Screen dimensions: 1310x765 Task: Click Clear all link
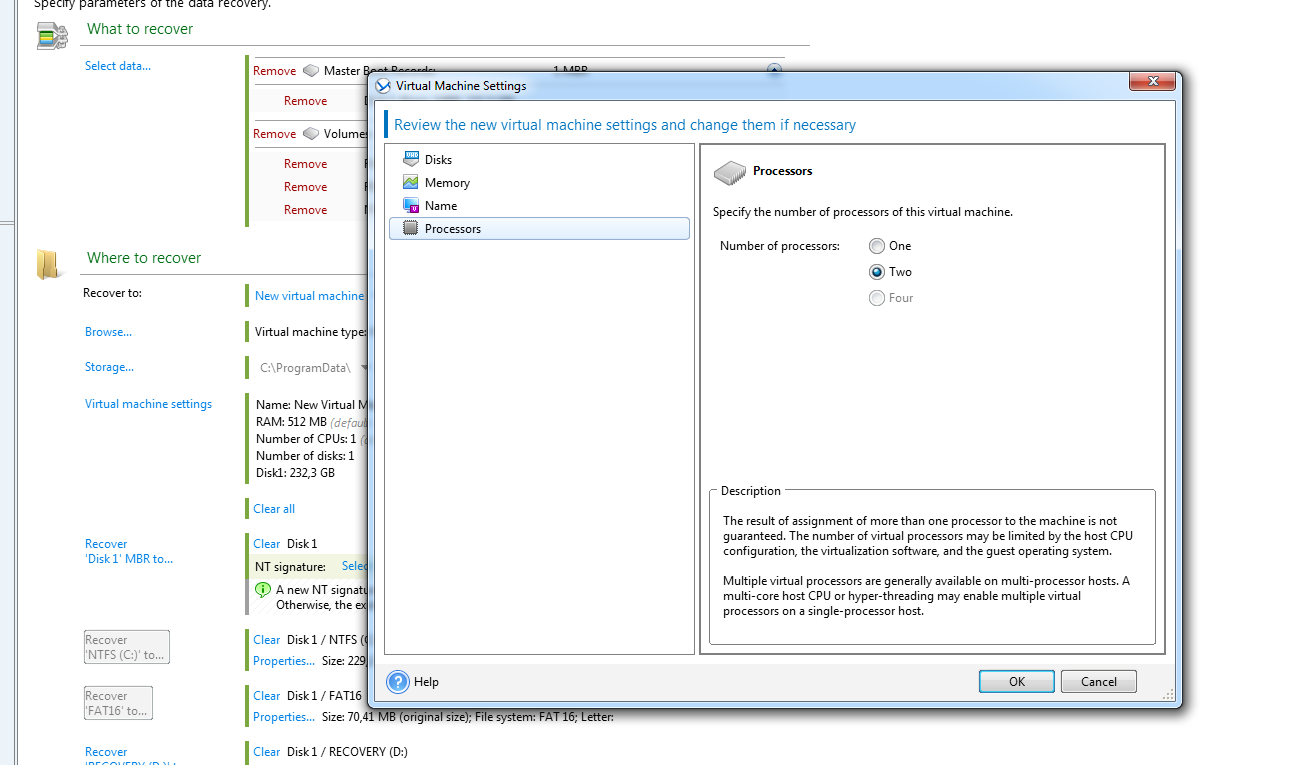pyautogui.click(x=274, y=509)
